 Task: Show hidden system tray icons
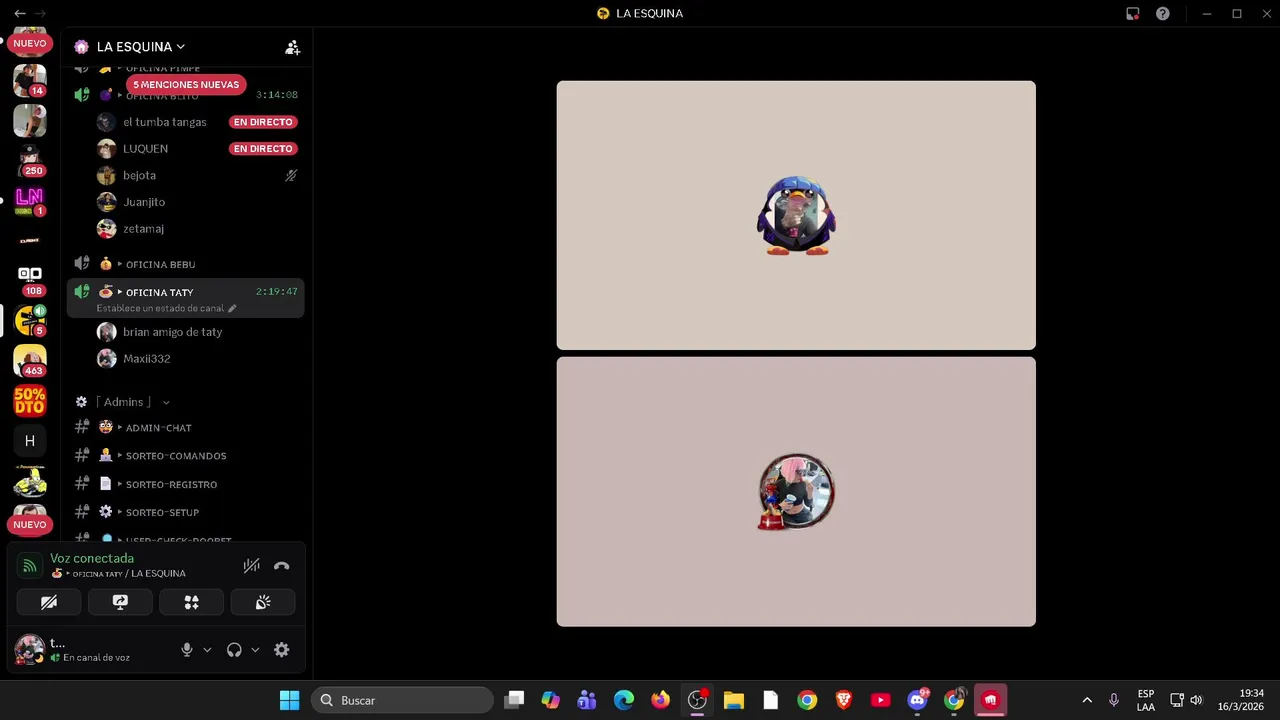[1087, 700]
